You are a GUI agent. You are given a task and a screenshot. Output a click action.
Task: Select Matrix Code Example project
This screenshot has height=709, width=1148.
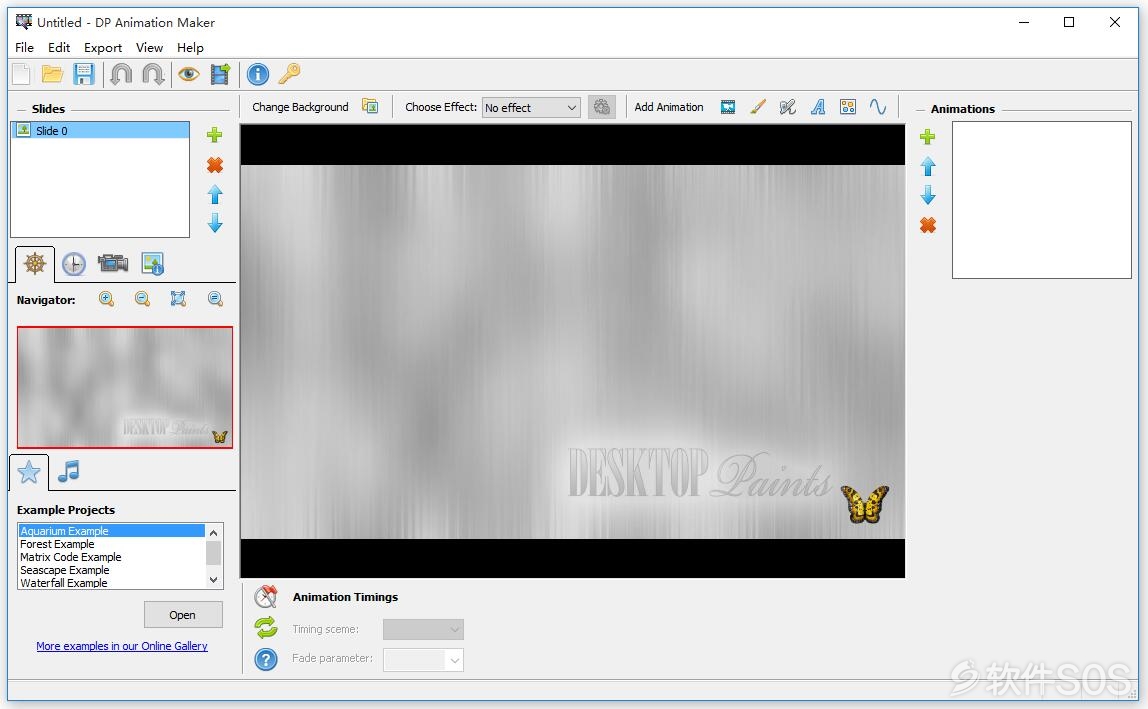click(x=111, y=557)
